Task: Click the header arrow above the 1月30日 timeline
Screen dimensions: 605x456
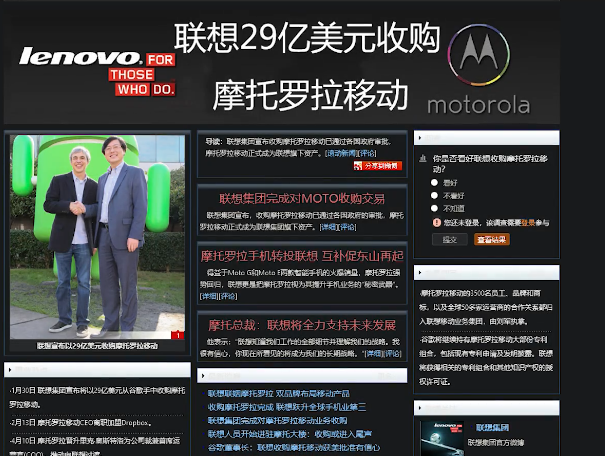Action: 10,370
